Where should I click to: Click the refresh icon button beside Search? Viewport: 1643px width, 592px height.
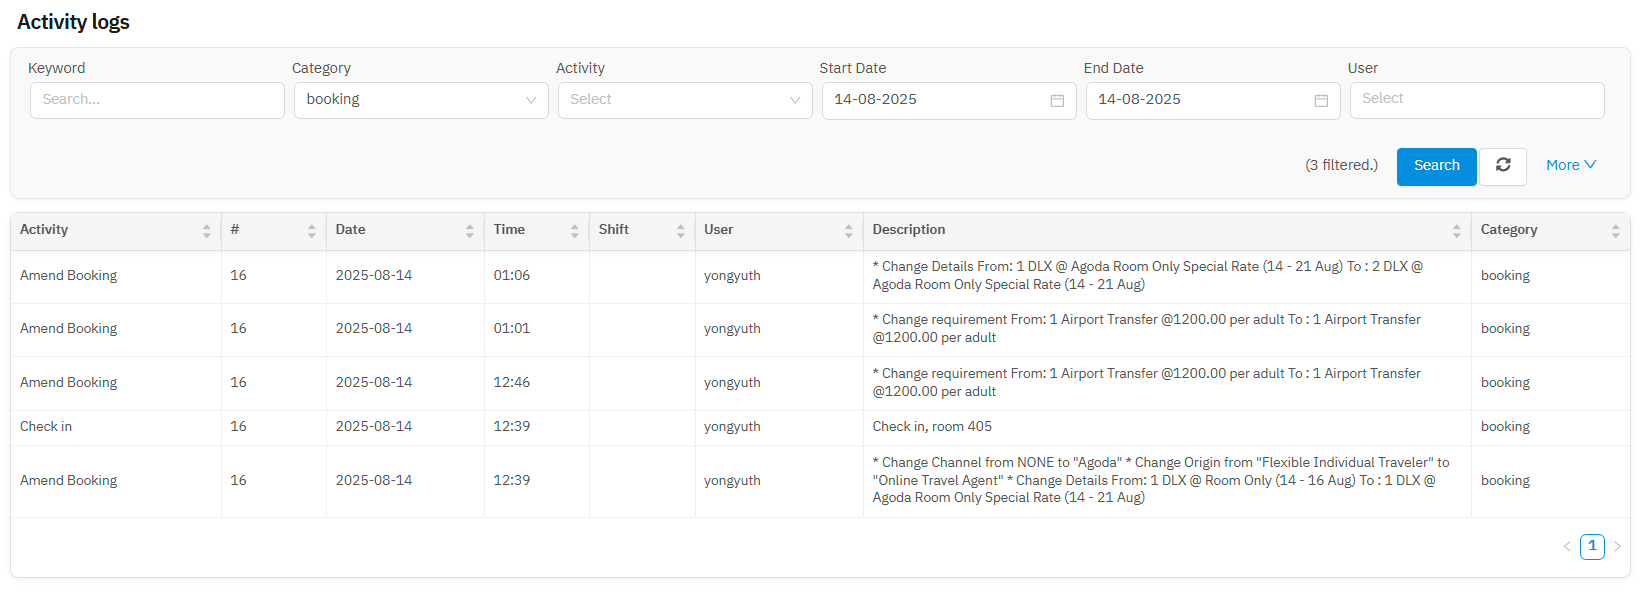pyautogui.click(x=1502, y=166)
